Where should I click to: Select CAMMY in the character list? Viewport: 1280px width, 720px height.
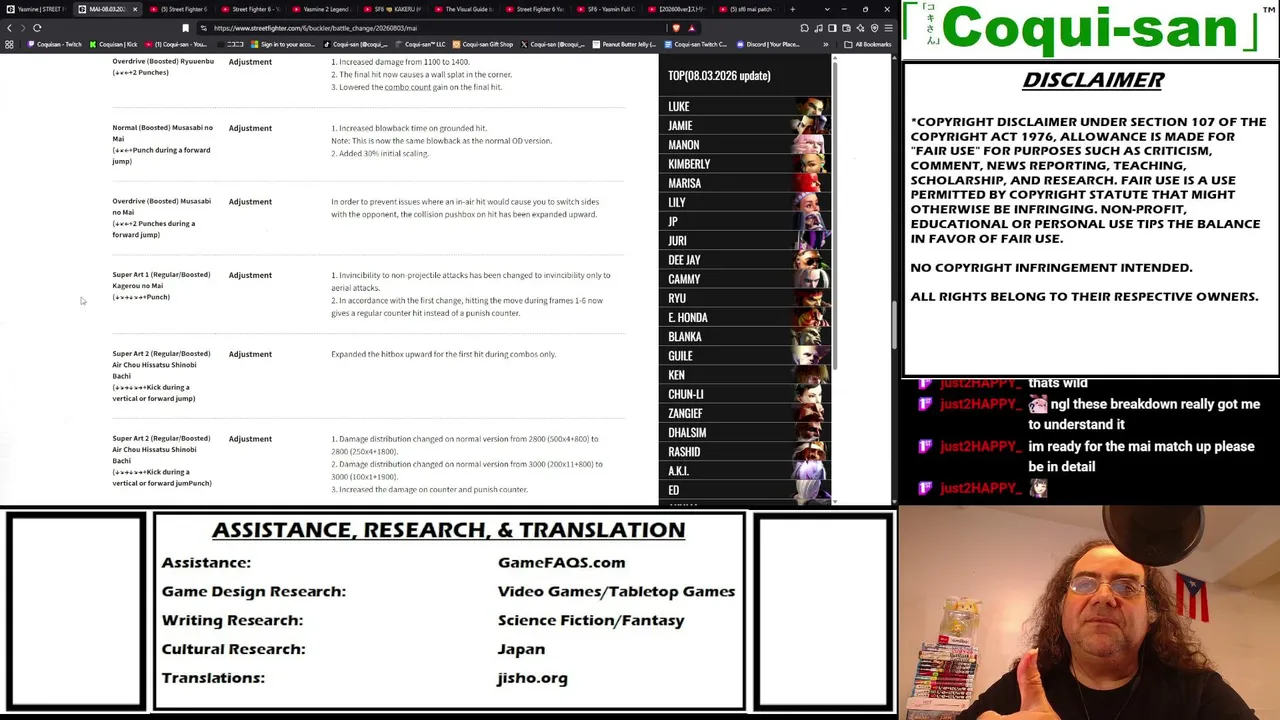coord(744,279)
